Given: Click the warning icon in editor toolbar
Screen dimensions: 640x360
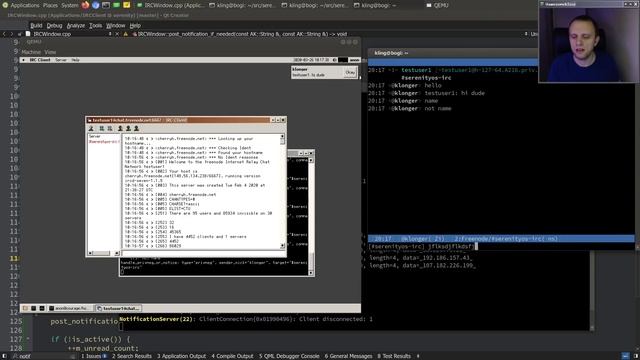Looking at the screenshot, I should pos(126,34).
